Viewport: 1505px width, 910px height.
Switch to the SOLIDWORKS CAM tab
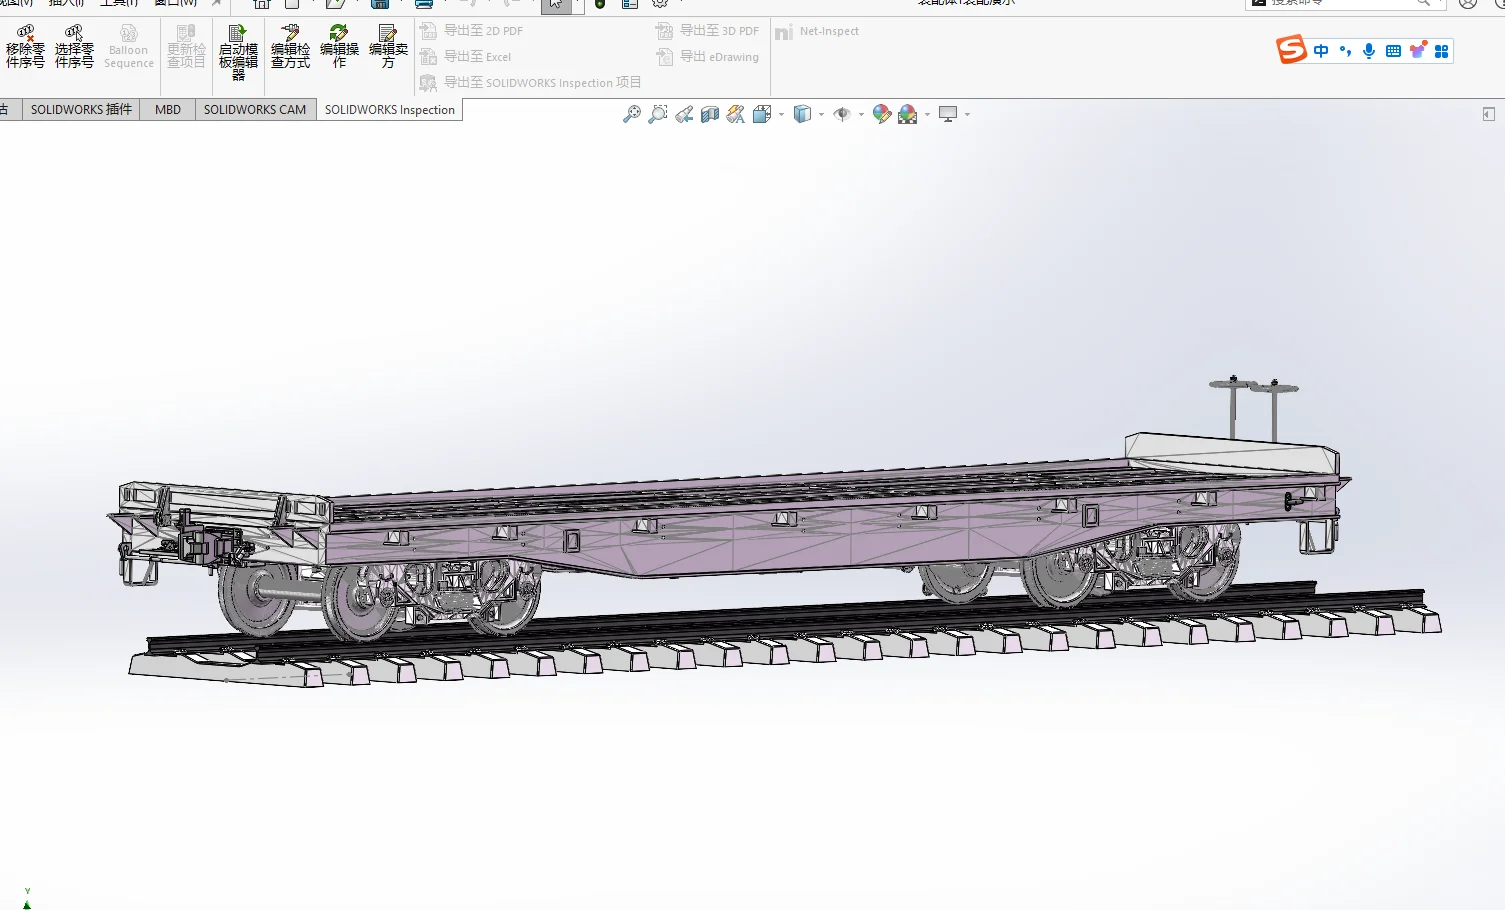(x=255, y=110)
